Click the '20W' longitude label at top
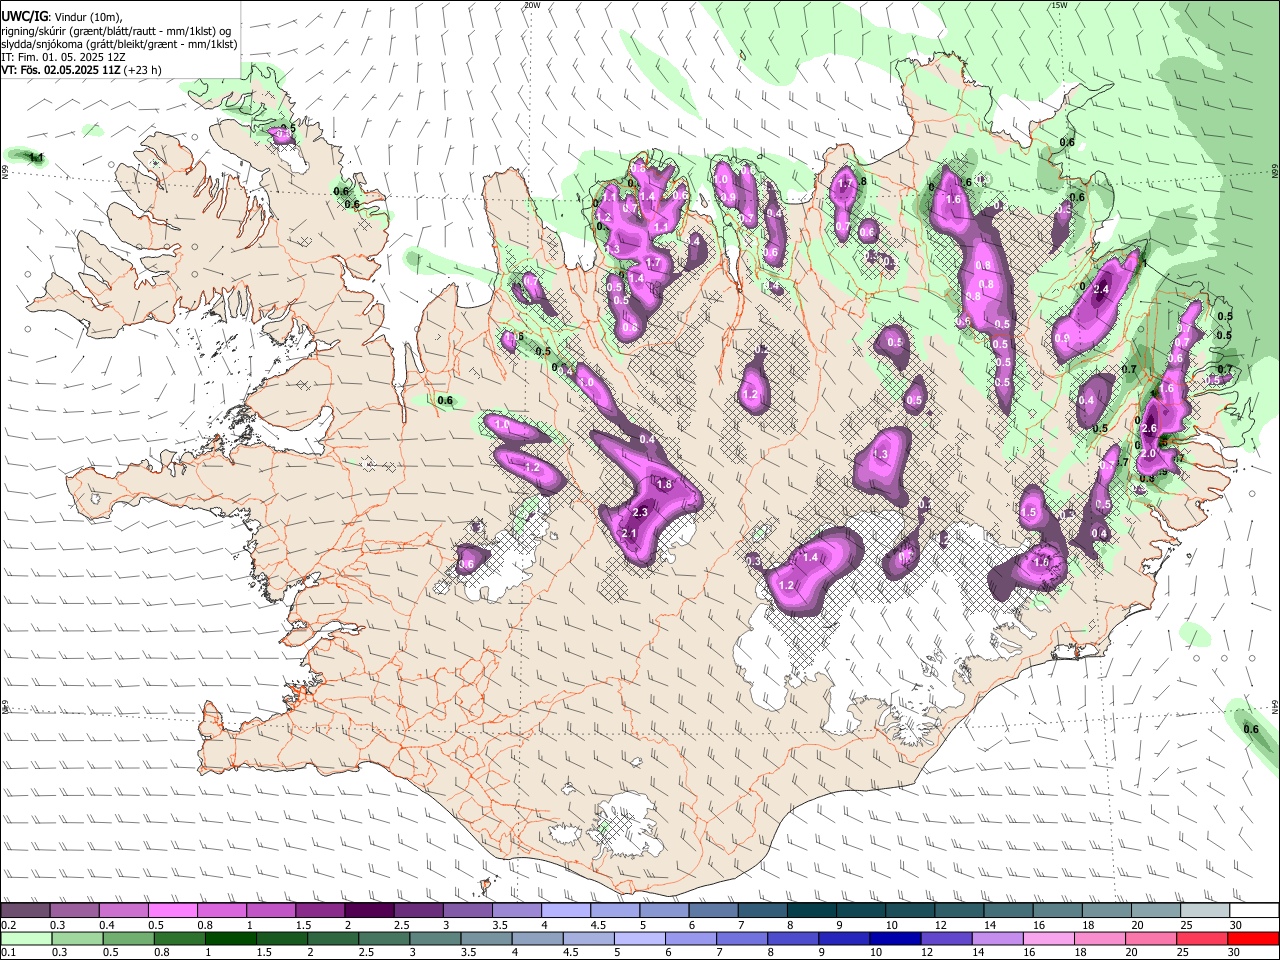Screen dimensions: 1280x960 coord(532,5)
